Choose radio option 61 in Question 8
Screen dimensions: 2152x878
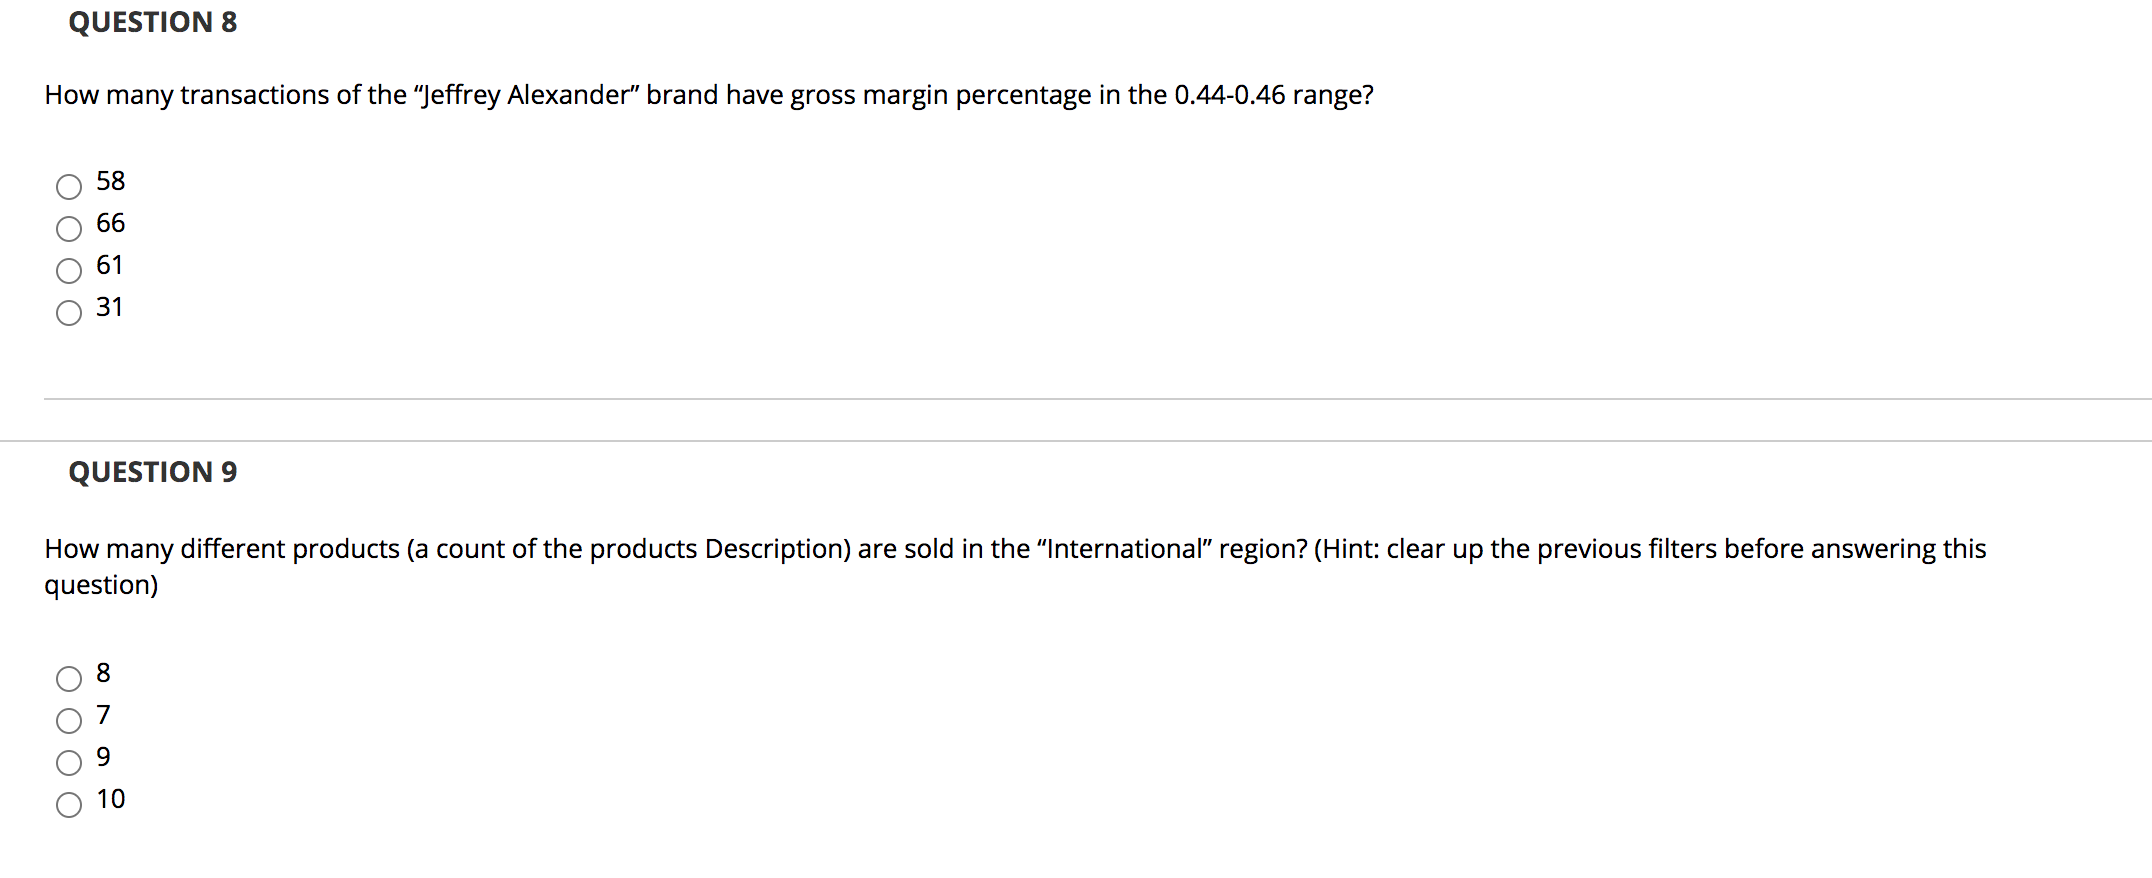pyautogui.click(x=69, y=271)
